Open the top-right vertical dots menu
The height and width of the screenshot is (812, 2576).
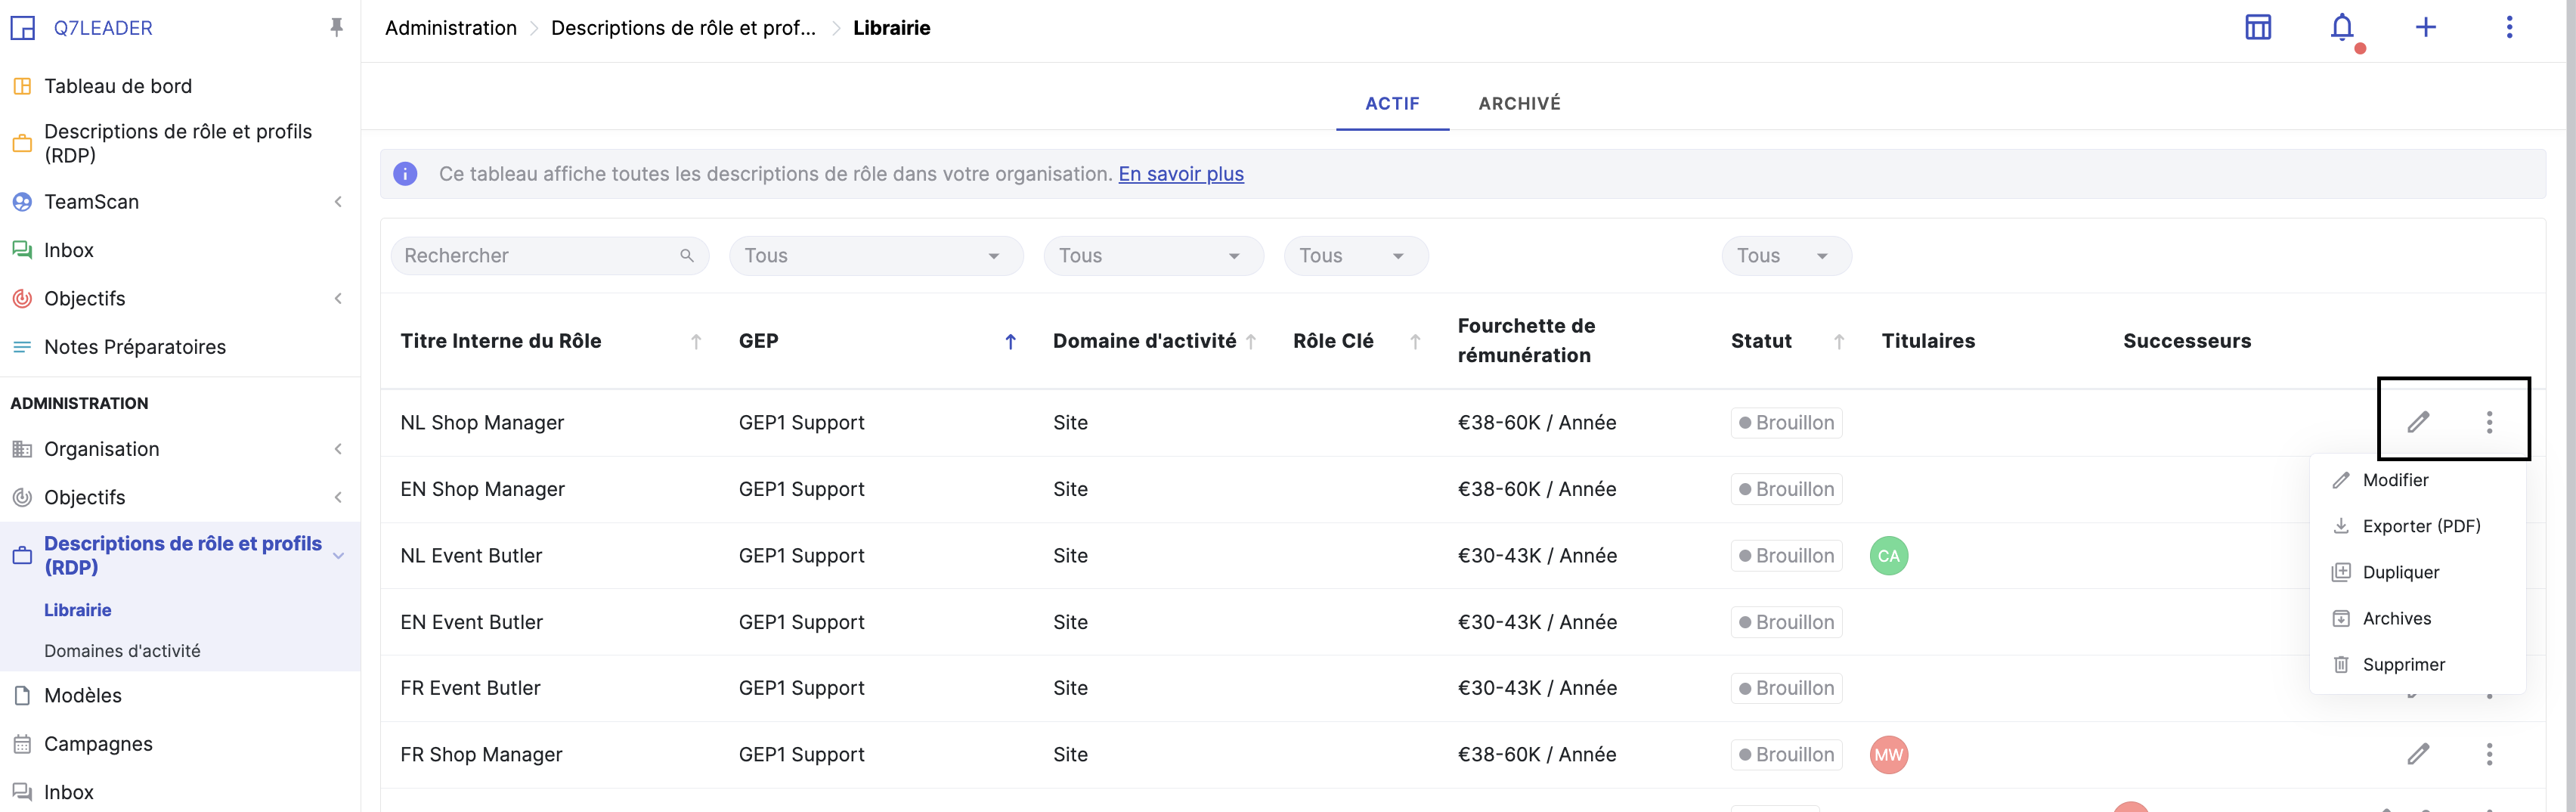(x=2508, y=28)
